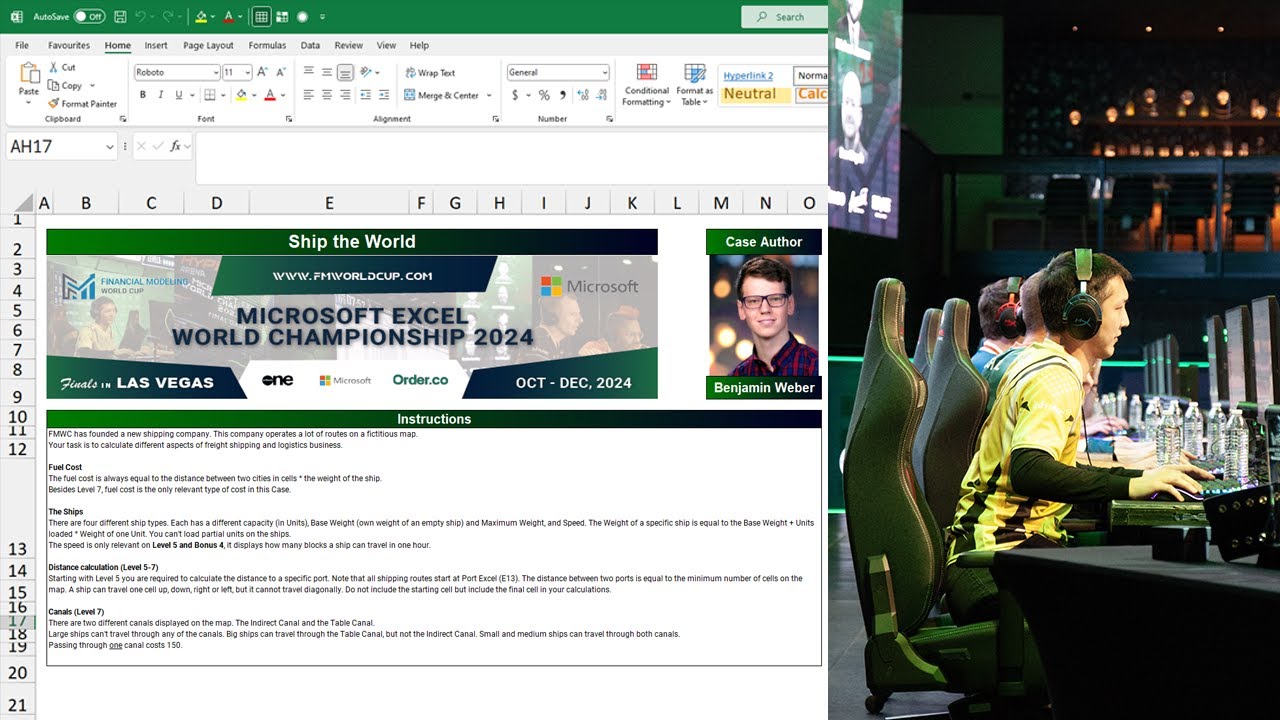Viewport: 1280px width, 720px height.
Task: Click the Search box in title bar
Action: [x=784, y=17]
